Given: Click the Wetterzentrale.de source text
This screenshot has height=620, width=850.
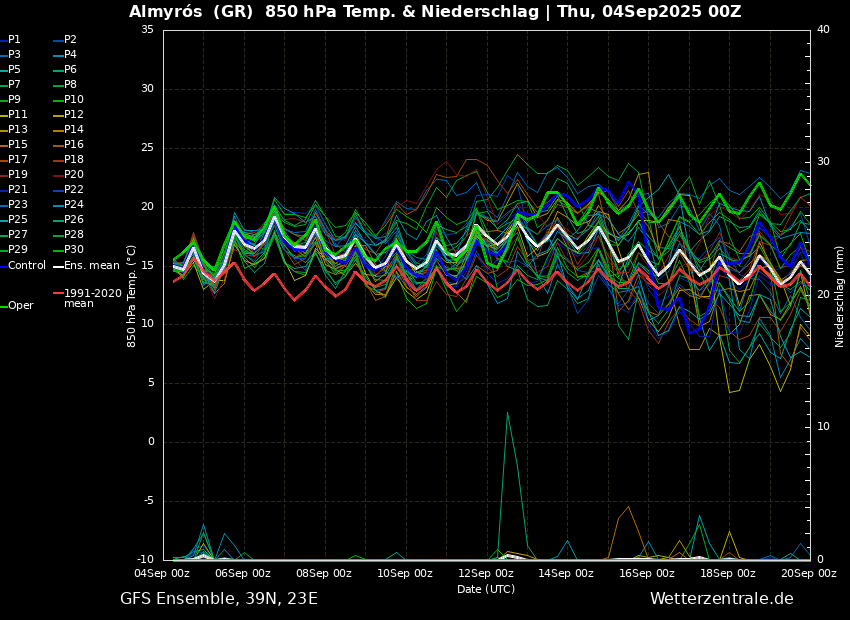Looking at the screenshot, I should [721, 599].
